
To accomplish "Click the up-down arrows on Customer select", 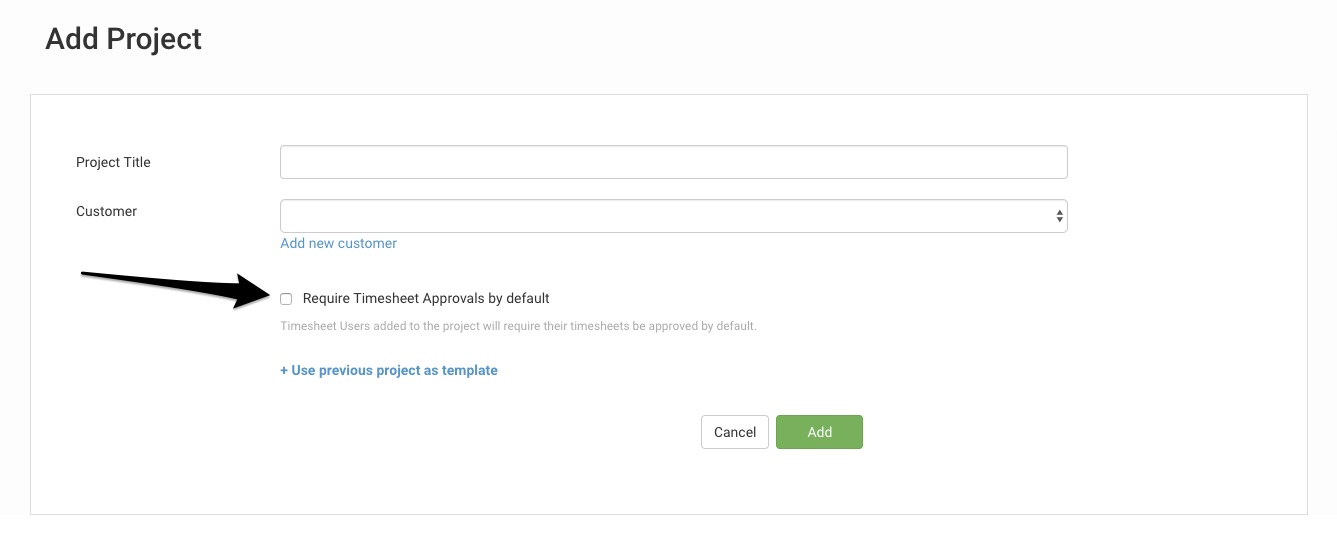I will pos(1059,216).
